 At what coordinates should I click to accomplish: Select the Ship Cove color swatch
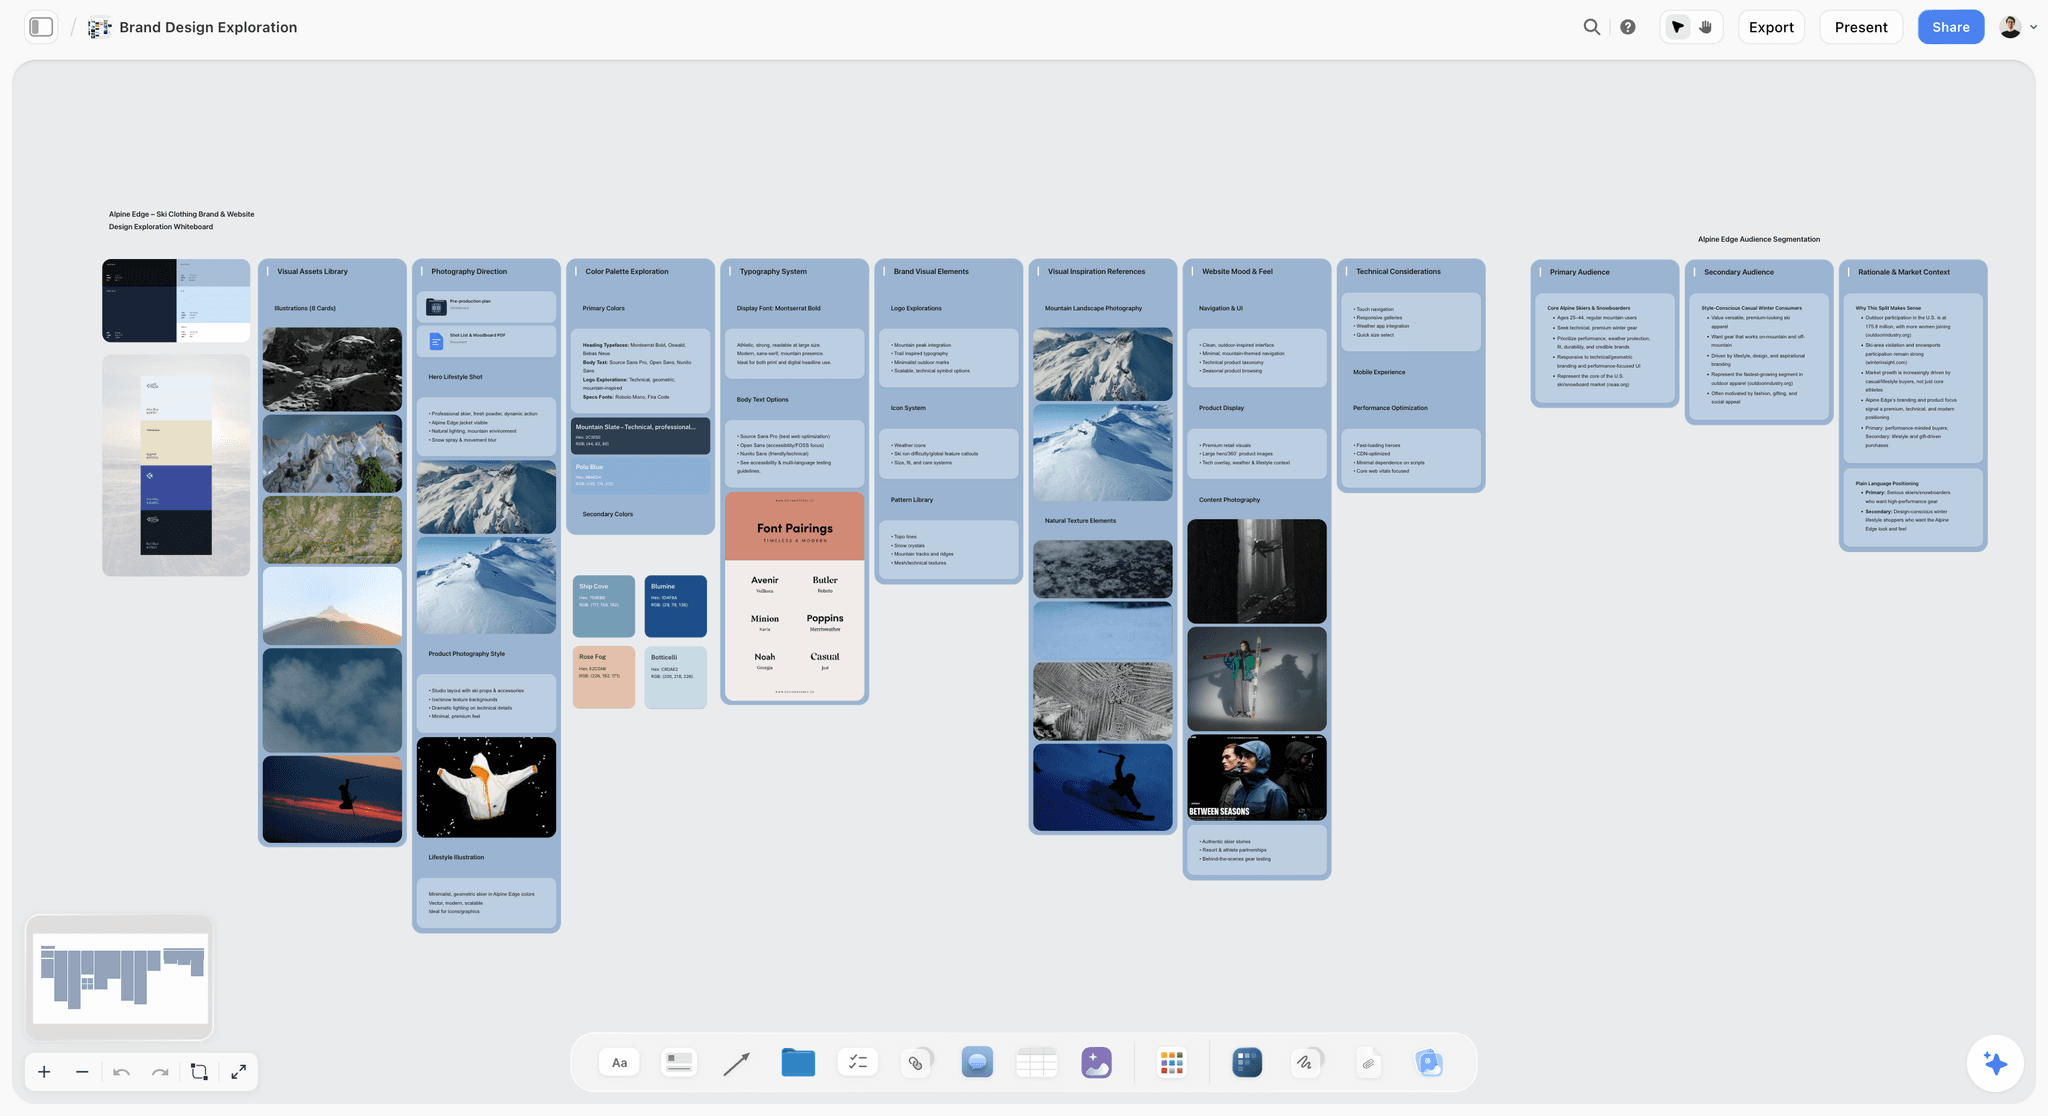pyautogui.click(x=604, y=606)
